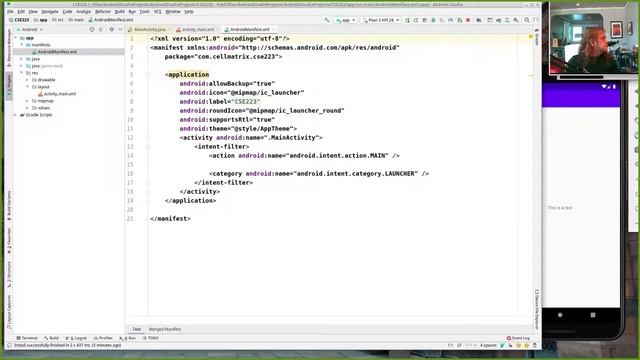Image resolution: width=640 pixels, height=360 pixels.
Task: Open the Profiler tool window
Action: click(103, 338)
